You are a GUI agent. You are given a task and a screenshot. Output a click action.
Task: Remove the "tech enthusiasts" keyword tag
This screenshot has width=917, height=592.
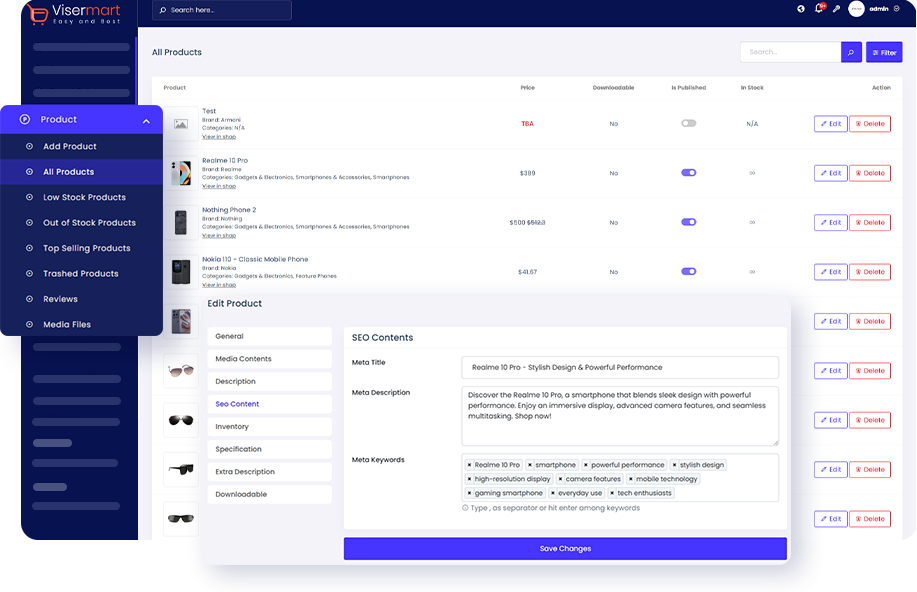pos(612,493)
